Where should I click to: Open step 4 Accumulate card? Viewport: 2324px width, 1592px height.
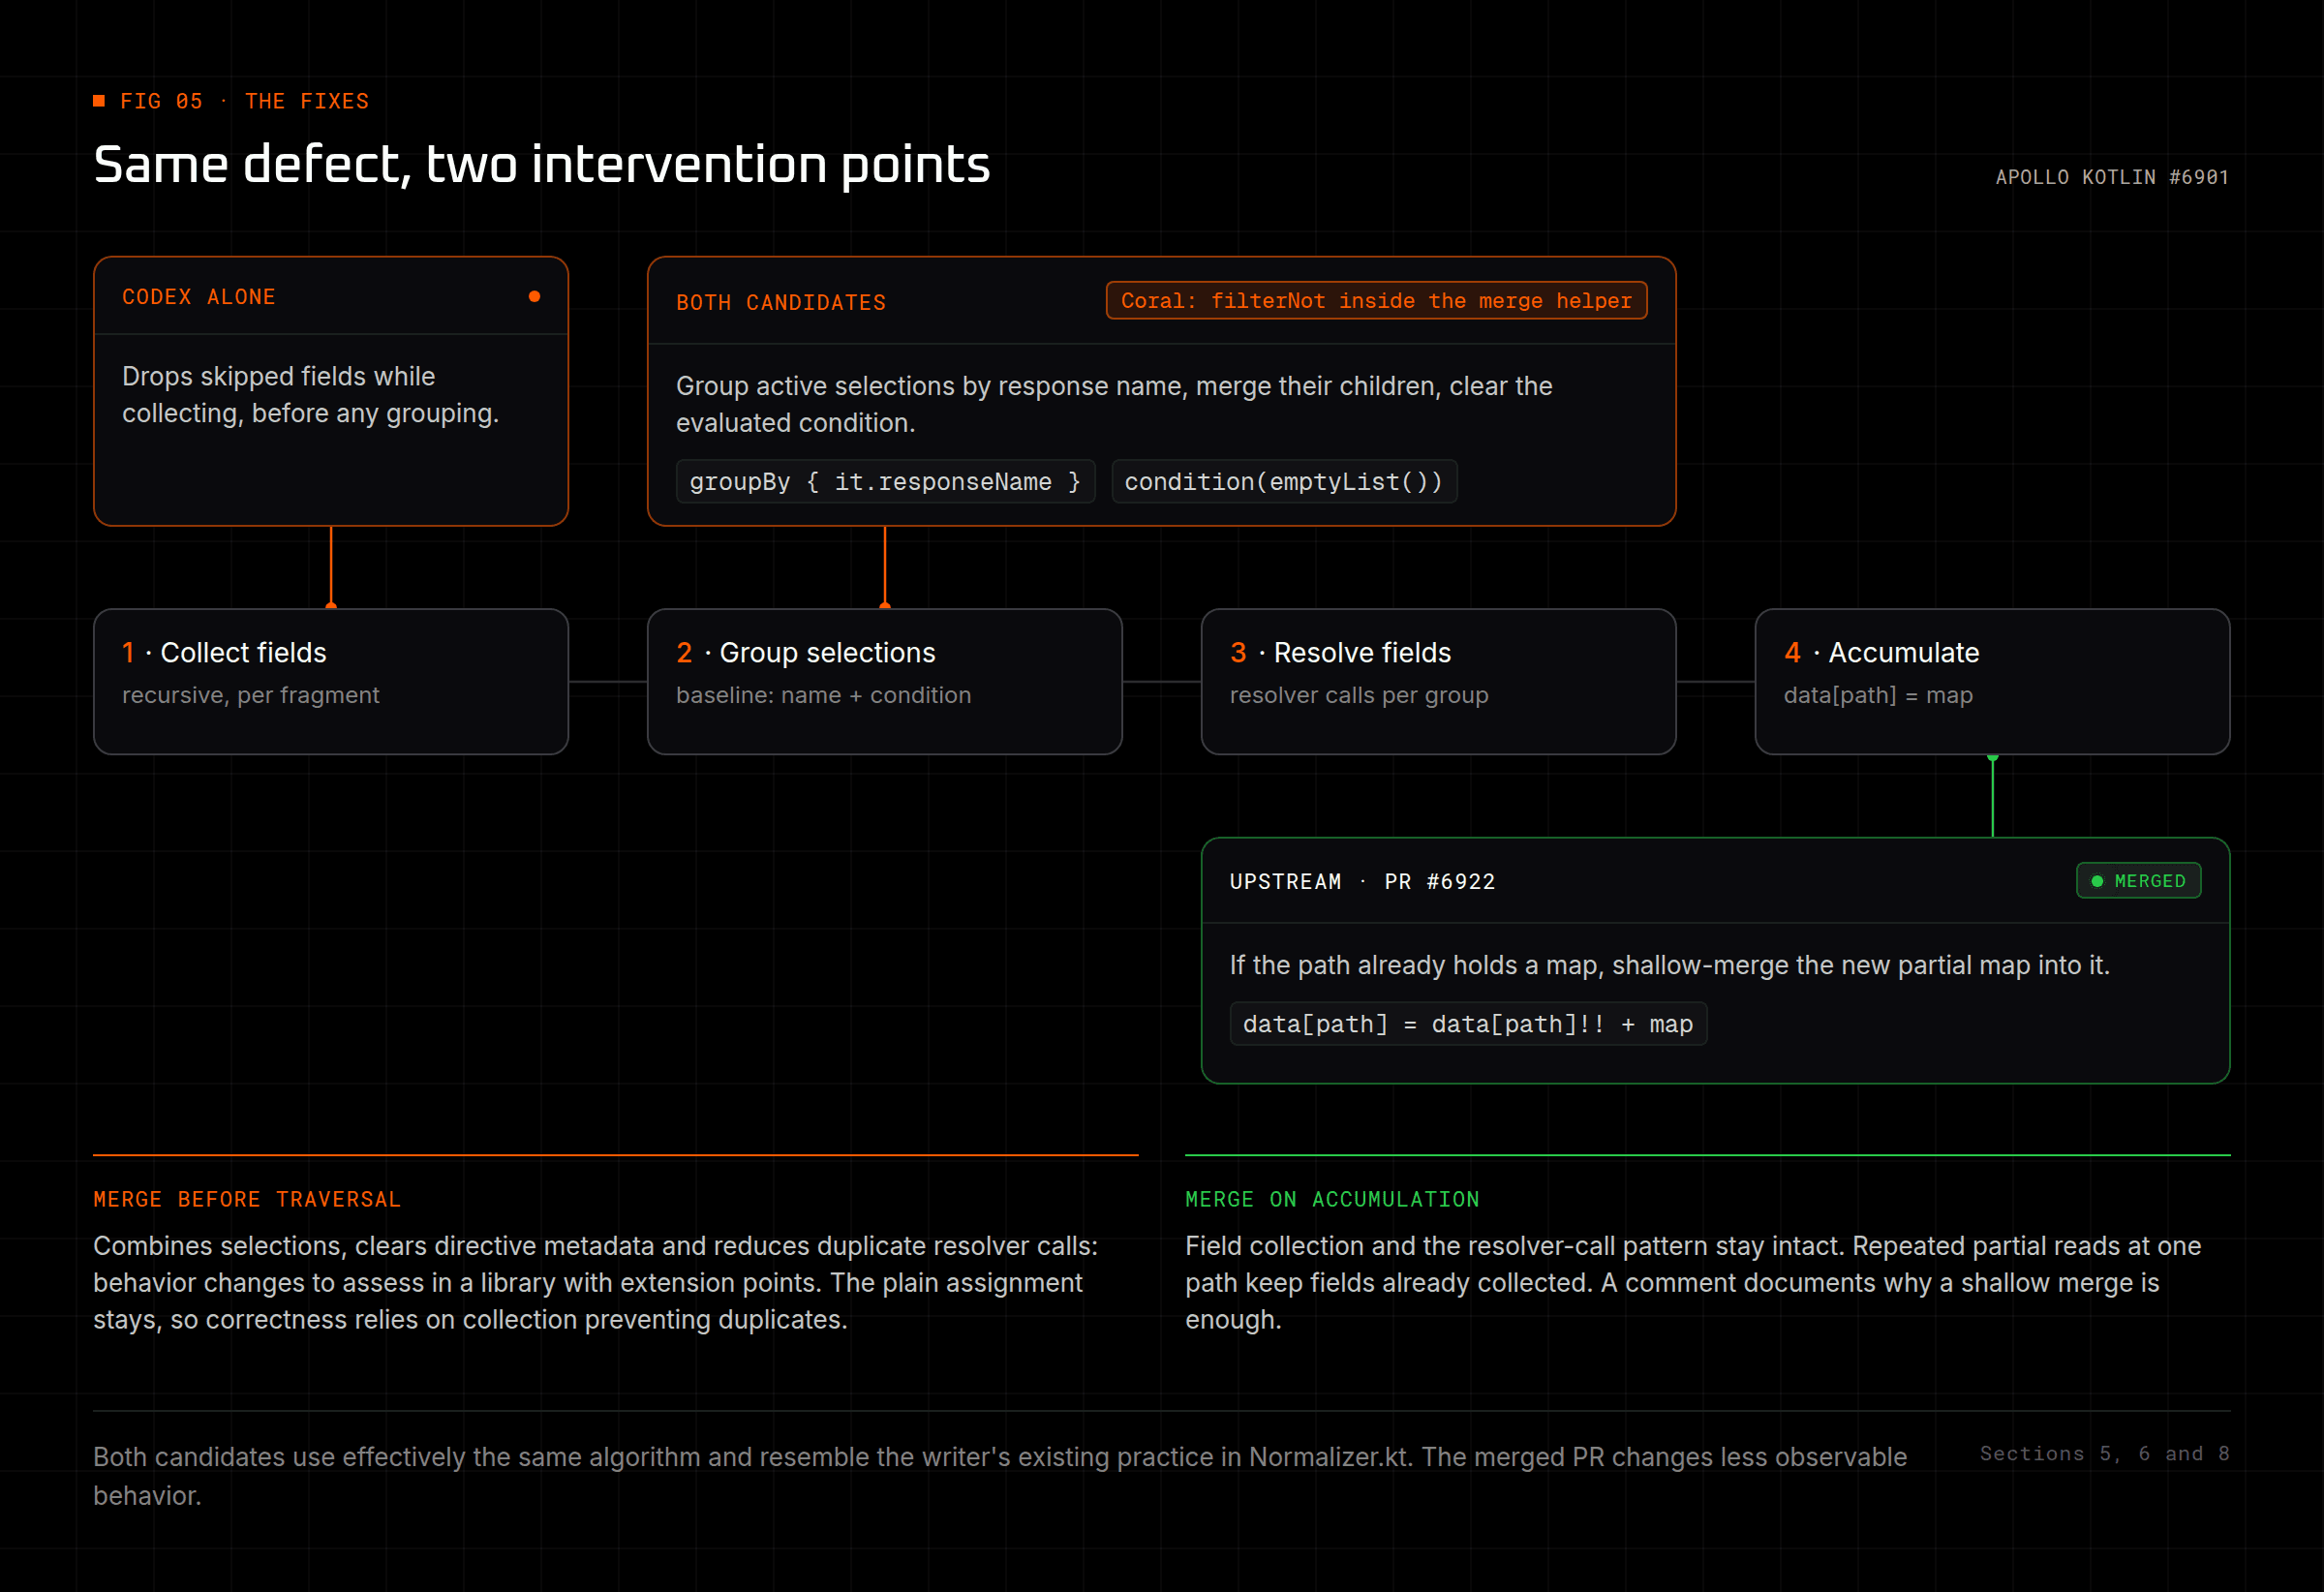click(1992, 681)
